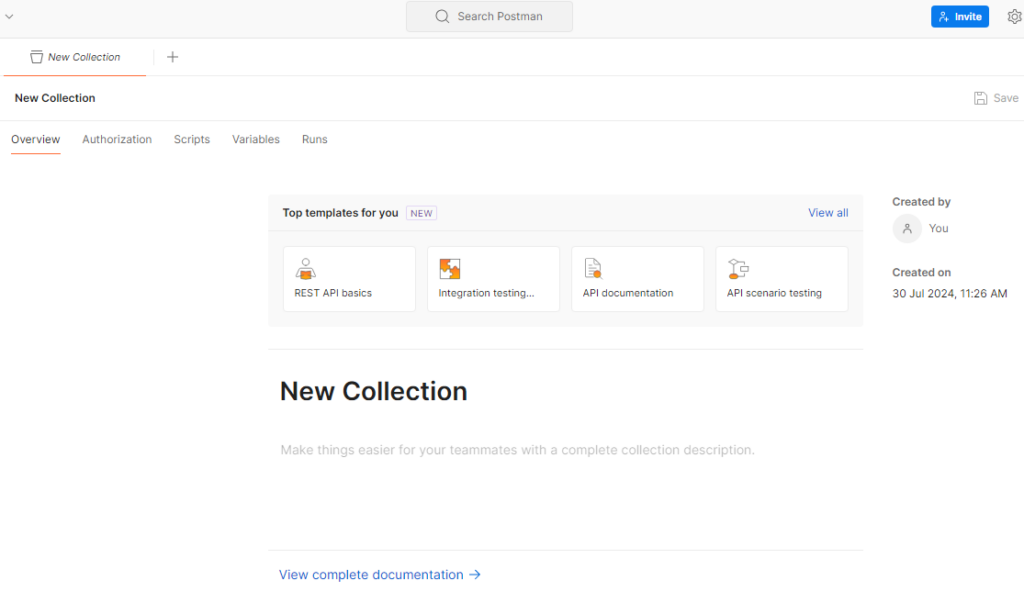Screen dimensions: 1024x592
Task: Save the collection with Save button
Action: [x=996, y=98]
